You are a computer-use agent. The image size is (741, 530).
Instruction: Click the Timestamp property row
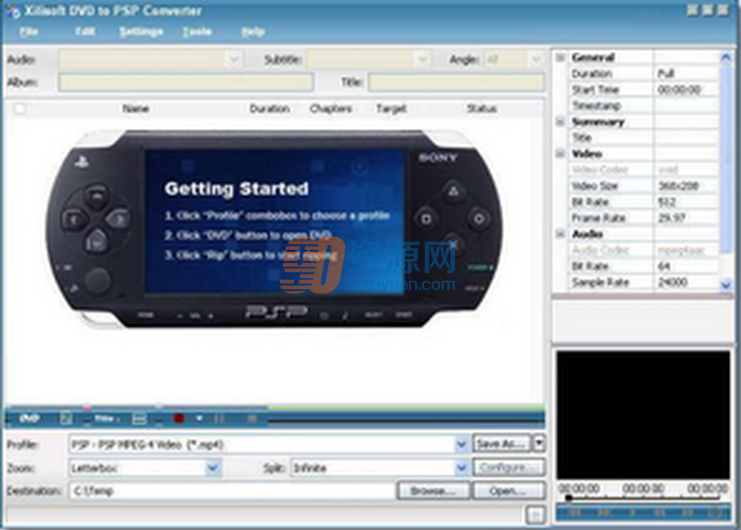pyautogui.click(x=644, y=106)
